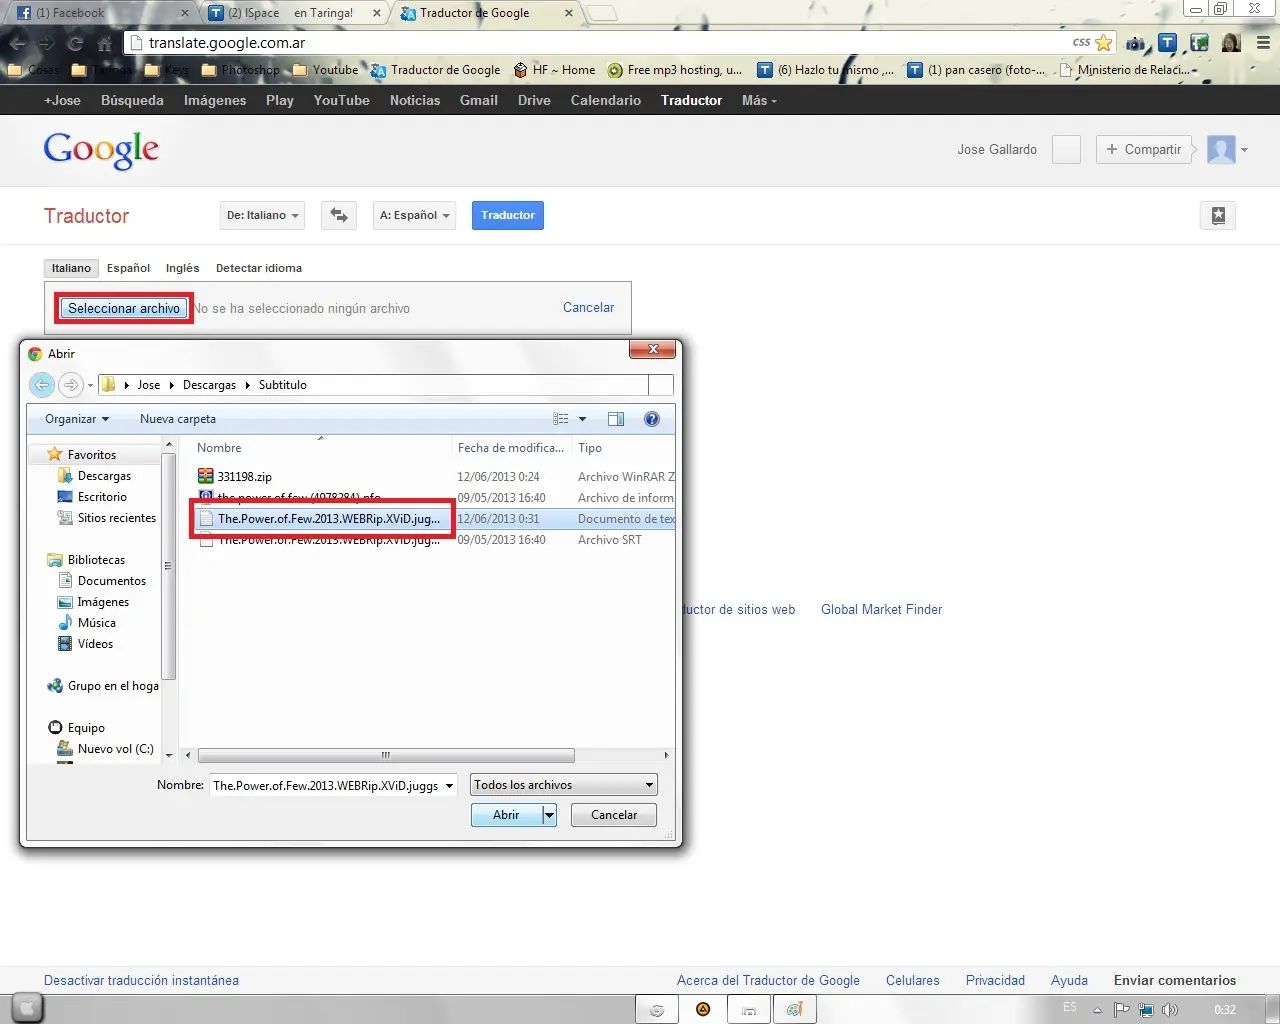1280x1024 pixels.
Task: Open the De: Italiano source language dropdown
Action: pos(262,215)
